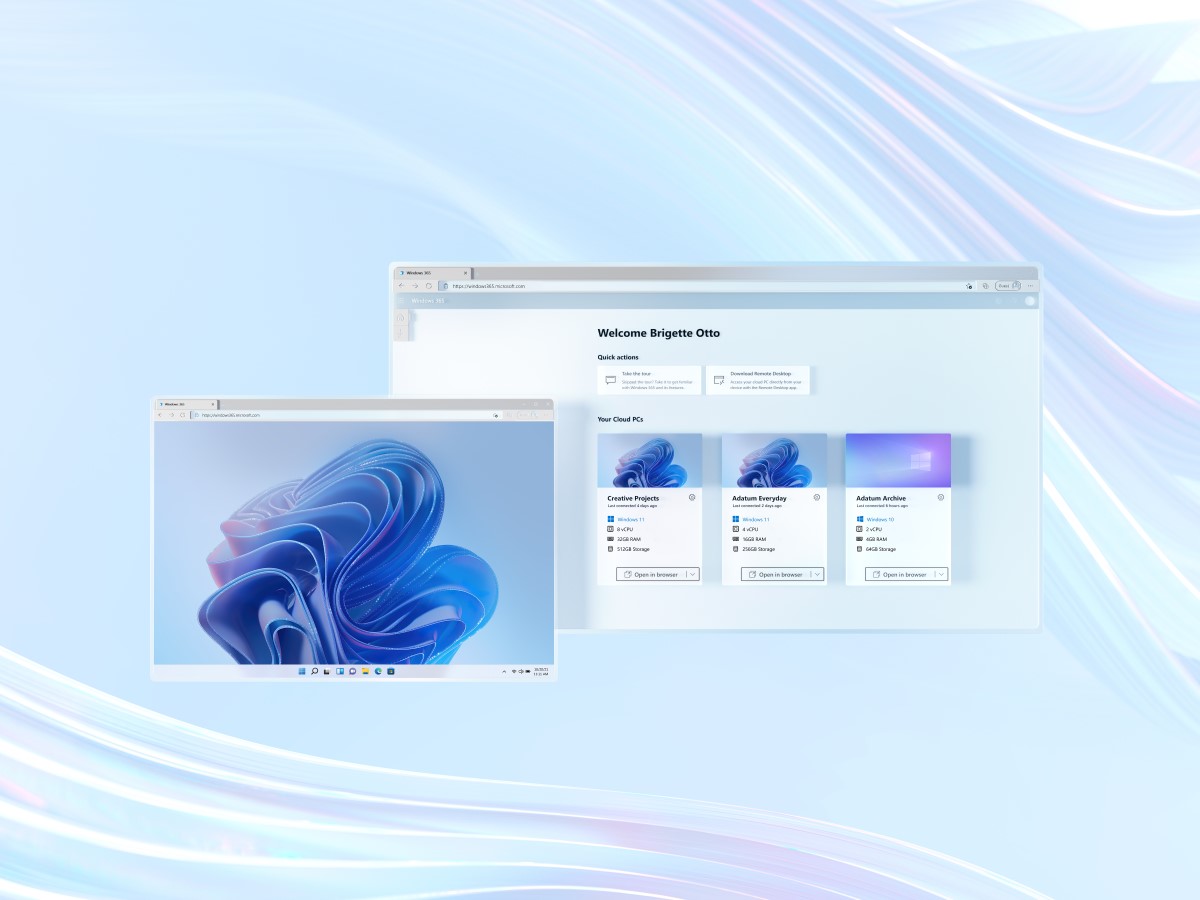Screen dimensions: 1200x900
Task: Launch Microsoft Store from the Cloud PC taskbar
Action: pyautogui.click(x=390, y=671)
